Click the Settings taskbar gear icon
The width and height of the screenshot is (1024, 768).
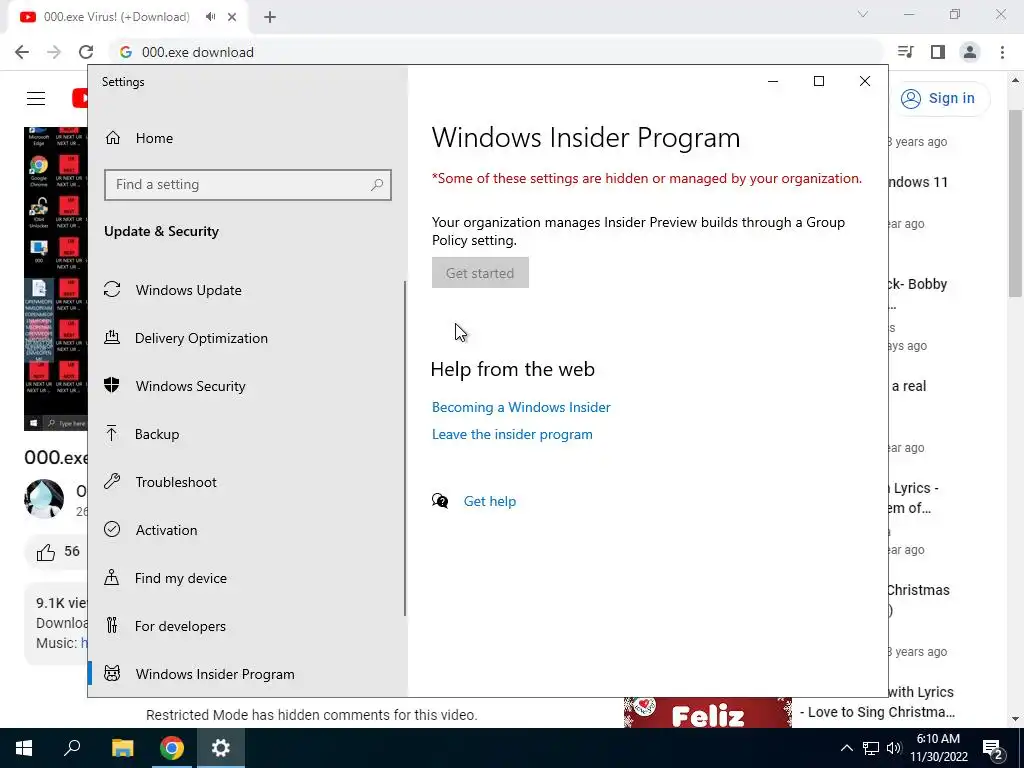[x=221, y=748]
